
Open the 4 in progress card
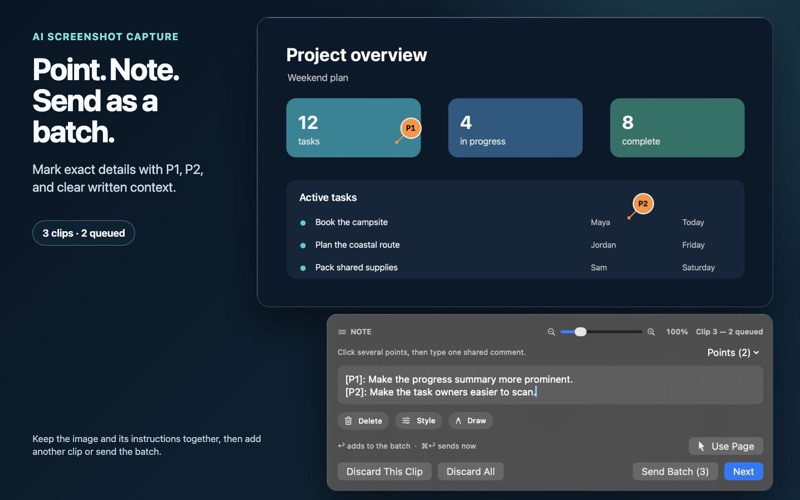click(515, 128)
